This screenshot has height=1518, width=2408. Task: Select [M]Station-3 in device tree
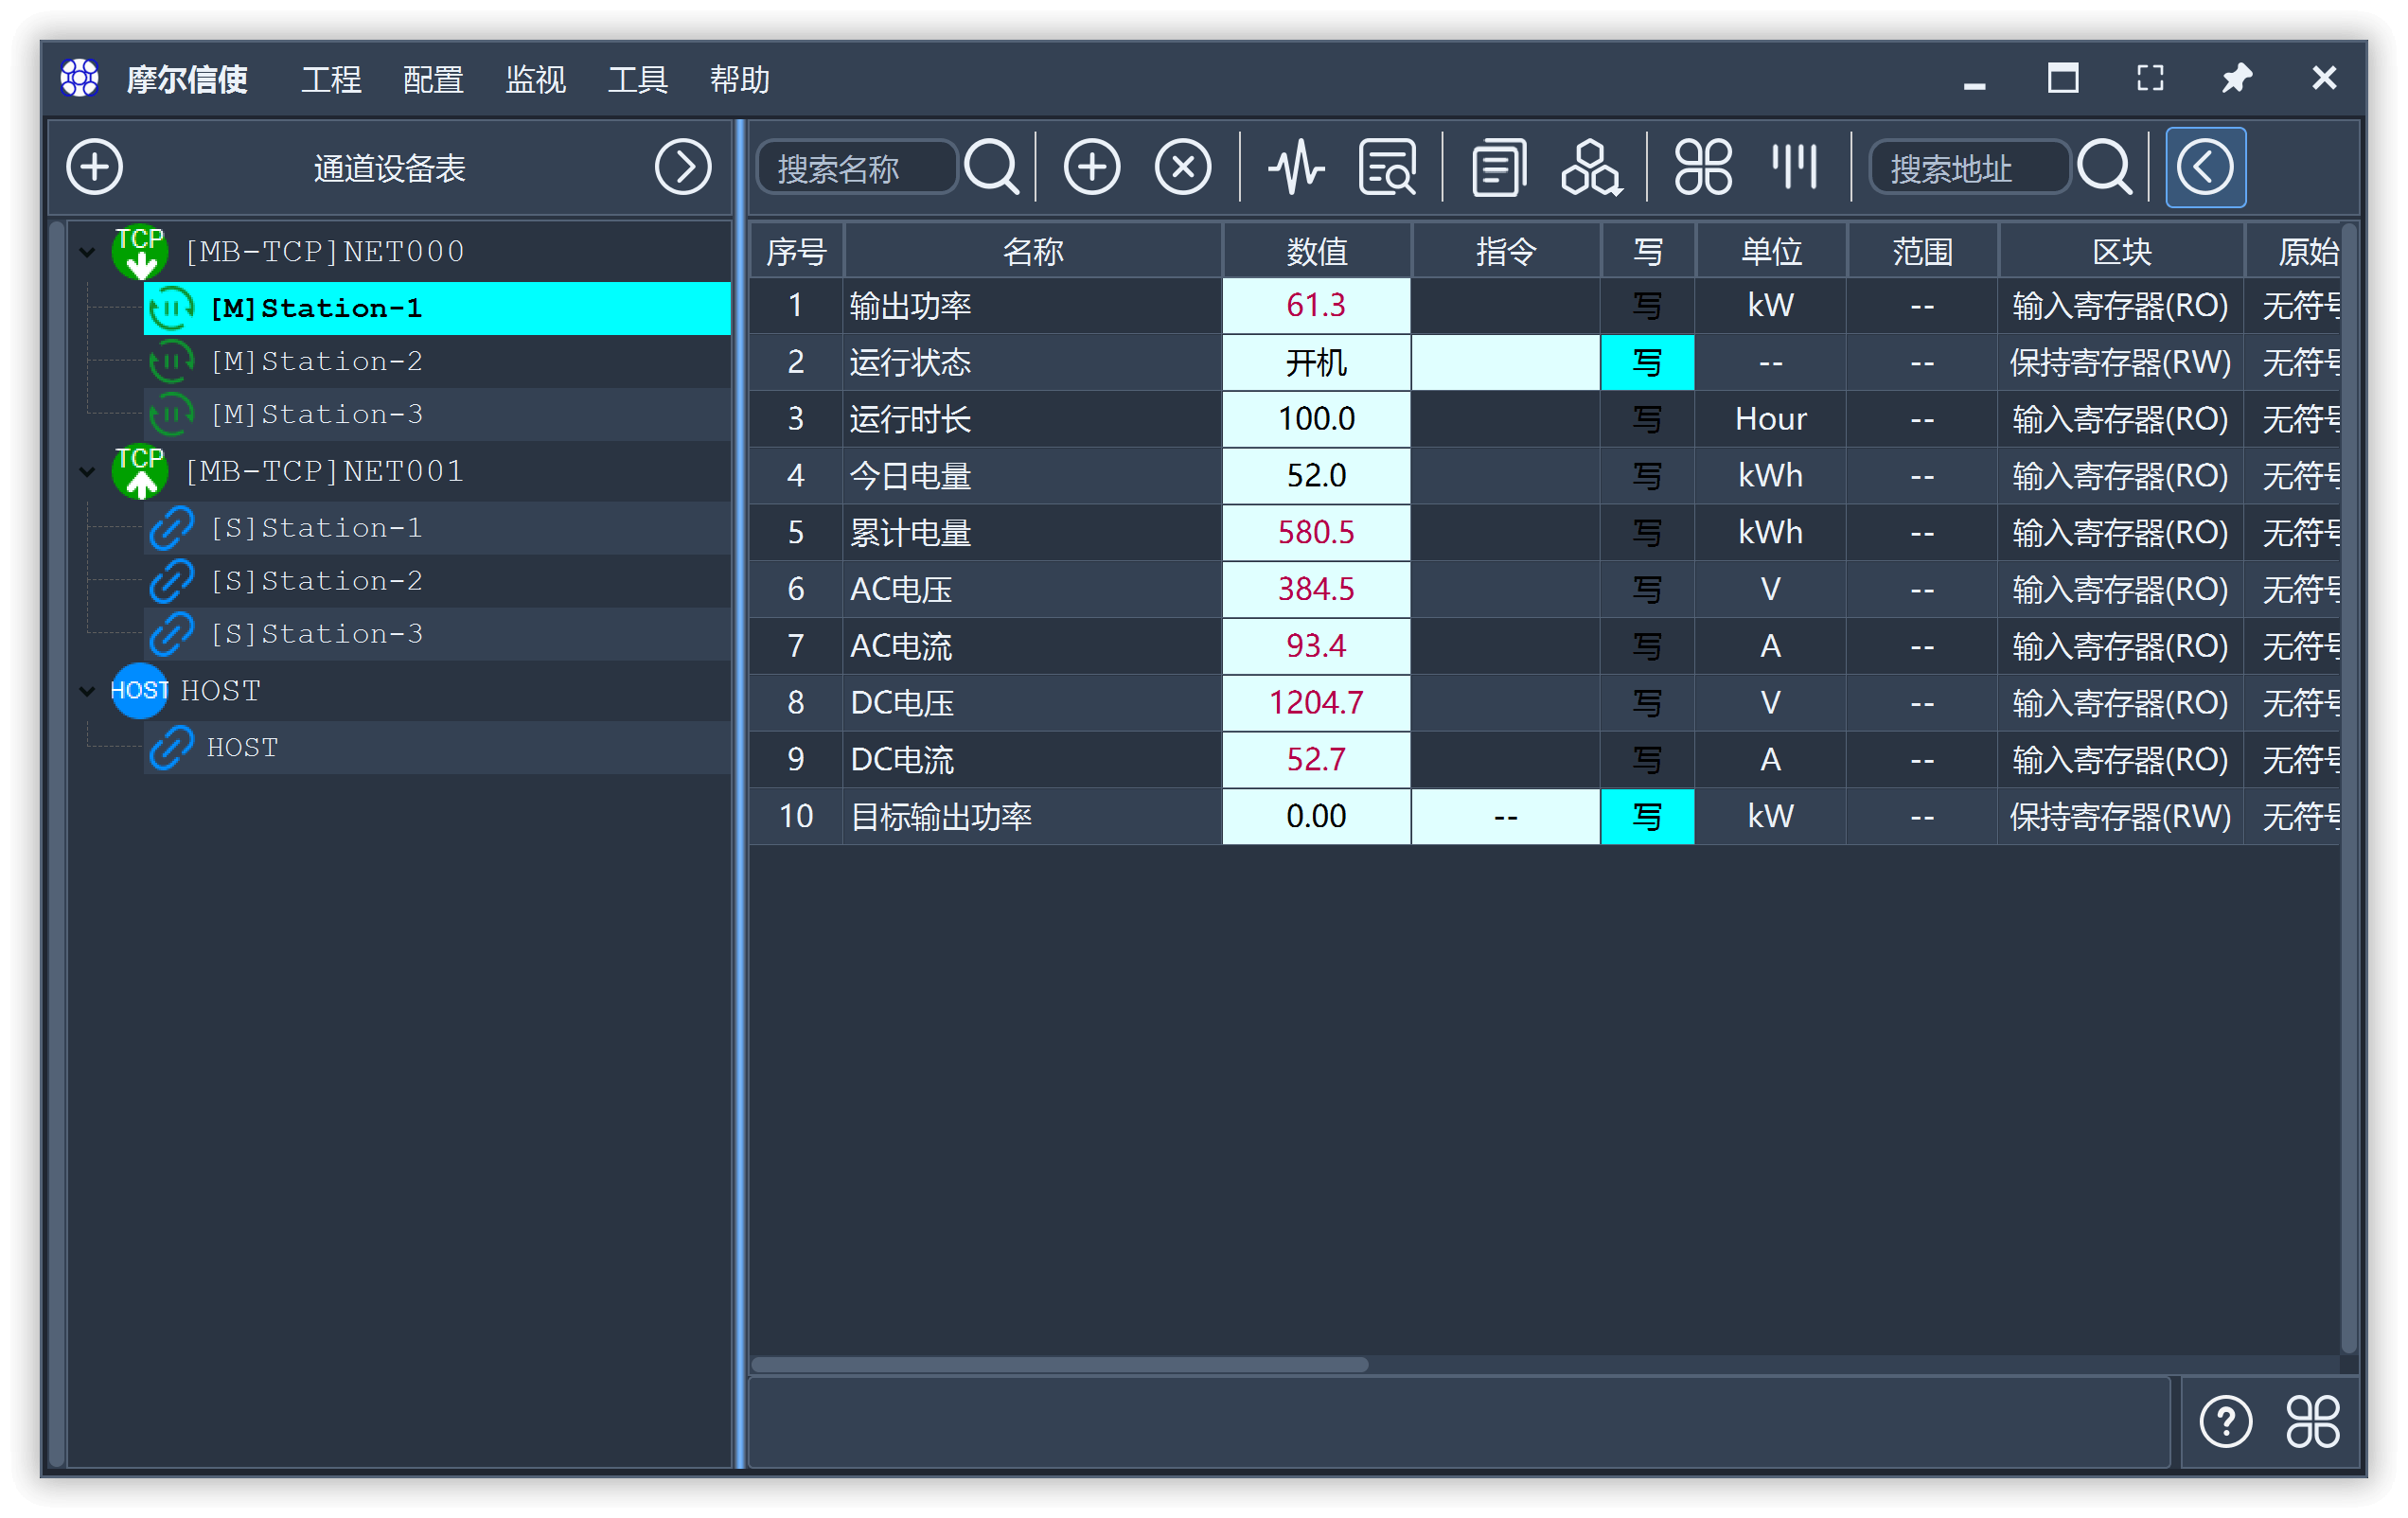pos(438,414)
